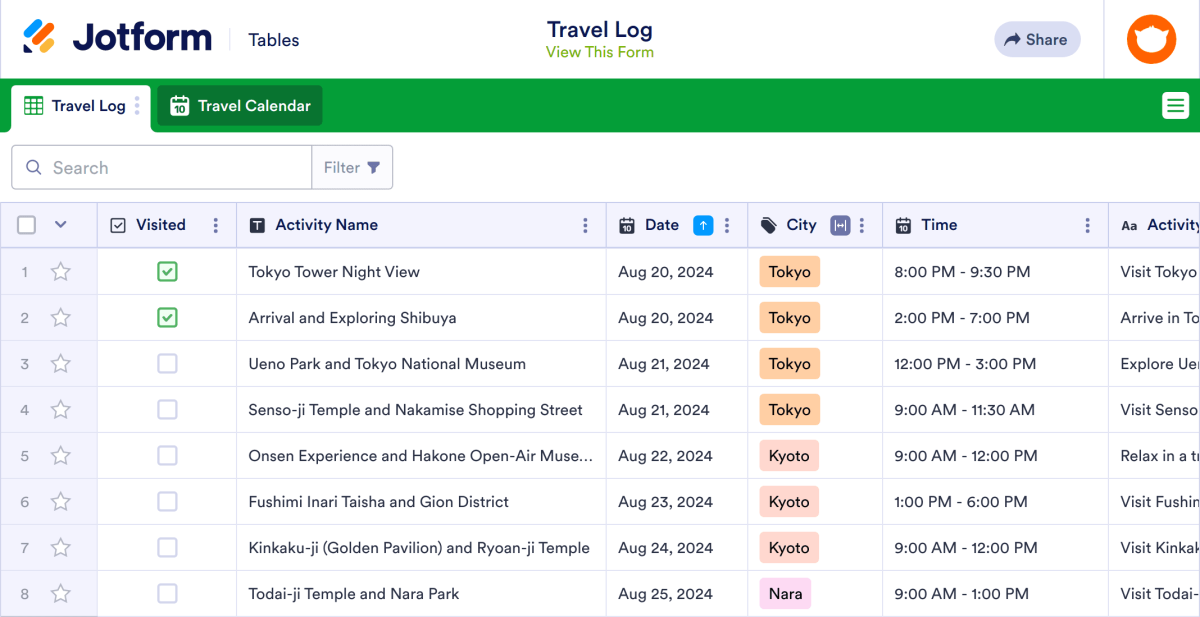Click the Jotform logo icon
The width and height of the screenshot is (1200, 617).
pyautogui.click(x=42, y=37)
